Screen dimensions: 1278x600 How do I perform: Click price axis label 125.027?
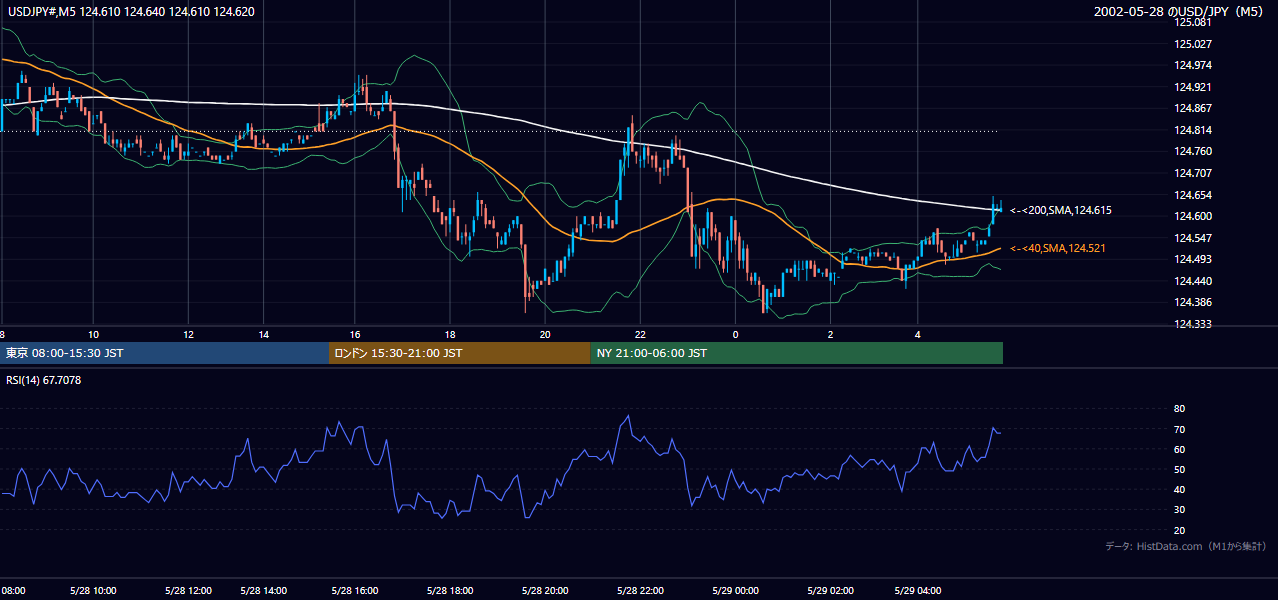(x=1192, y=44)
